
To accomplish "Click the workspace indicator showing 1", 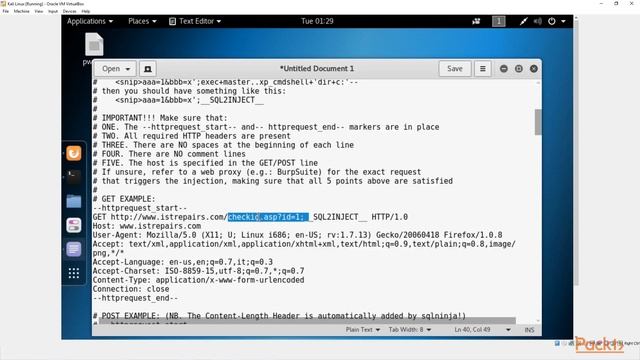I will pyautogui.click(x=498, y=21).
